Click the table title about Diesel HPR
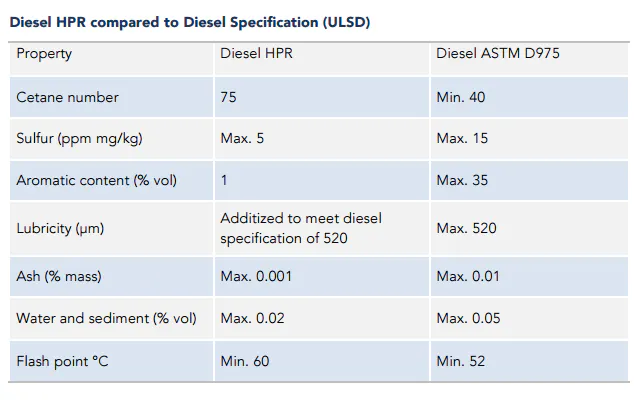The image size is (640, 400). click(x=190, y=23)
